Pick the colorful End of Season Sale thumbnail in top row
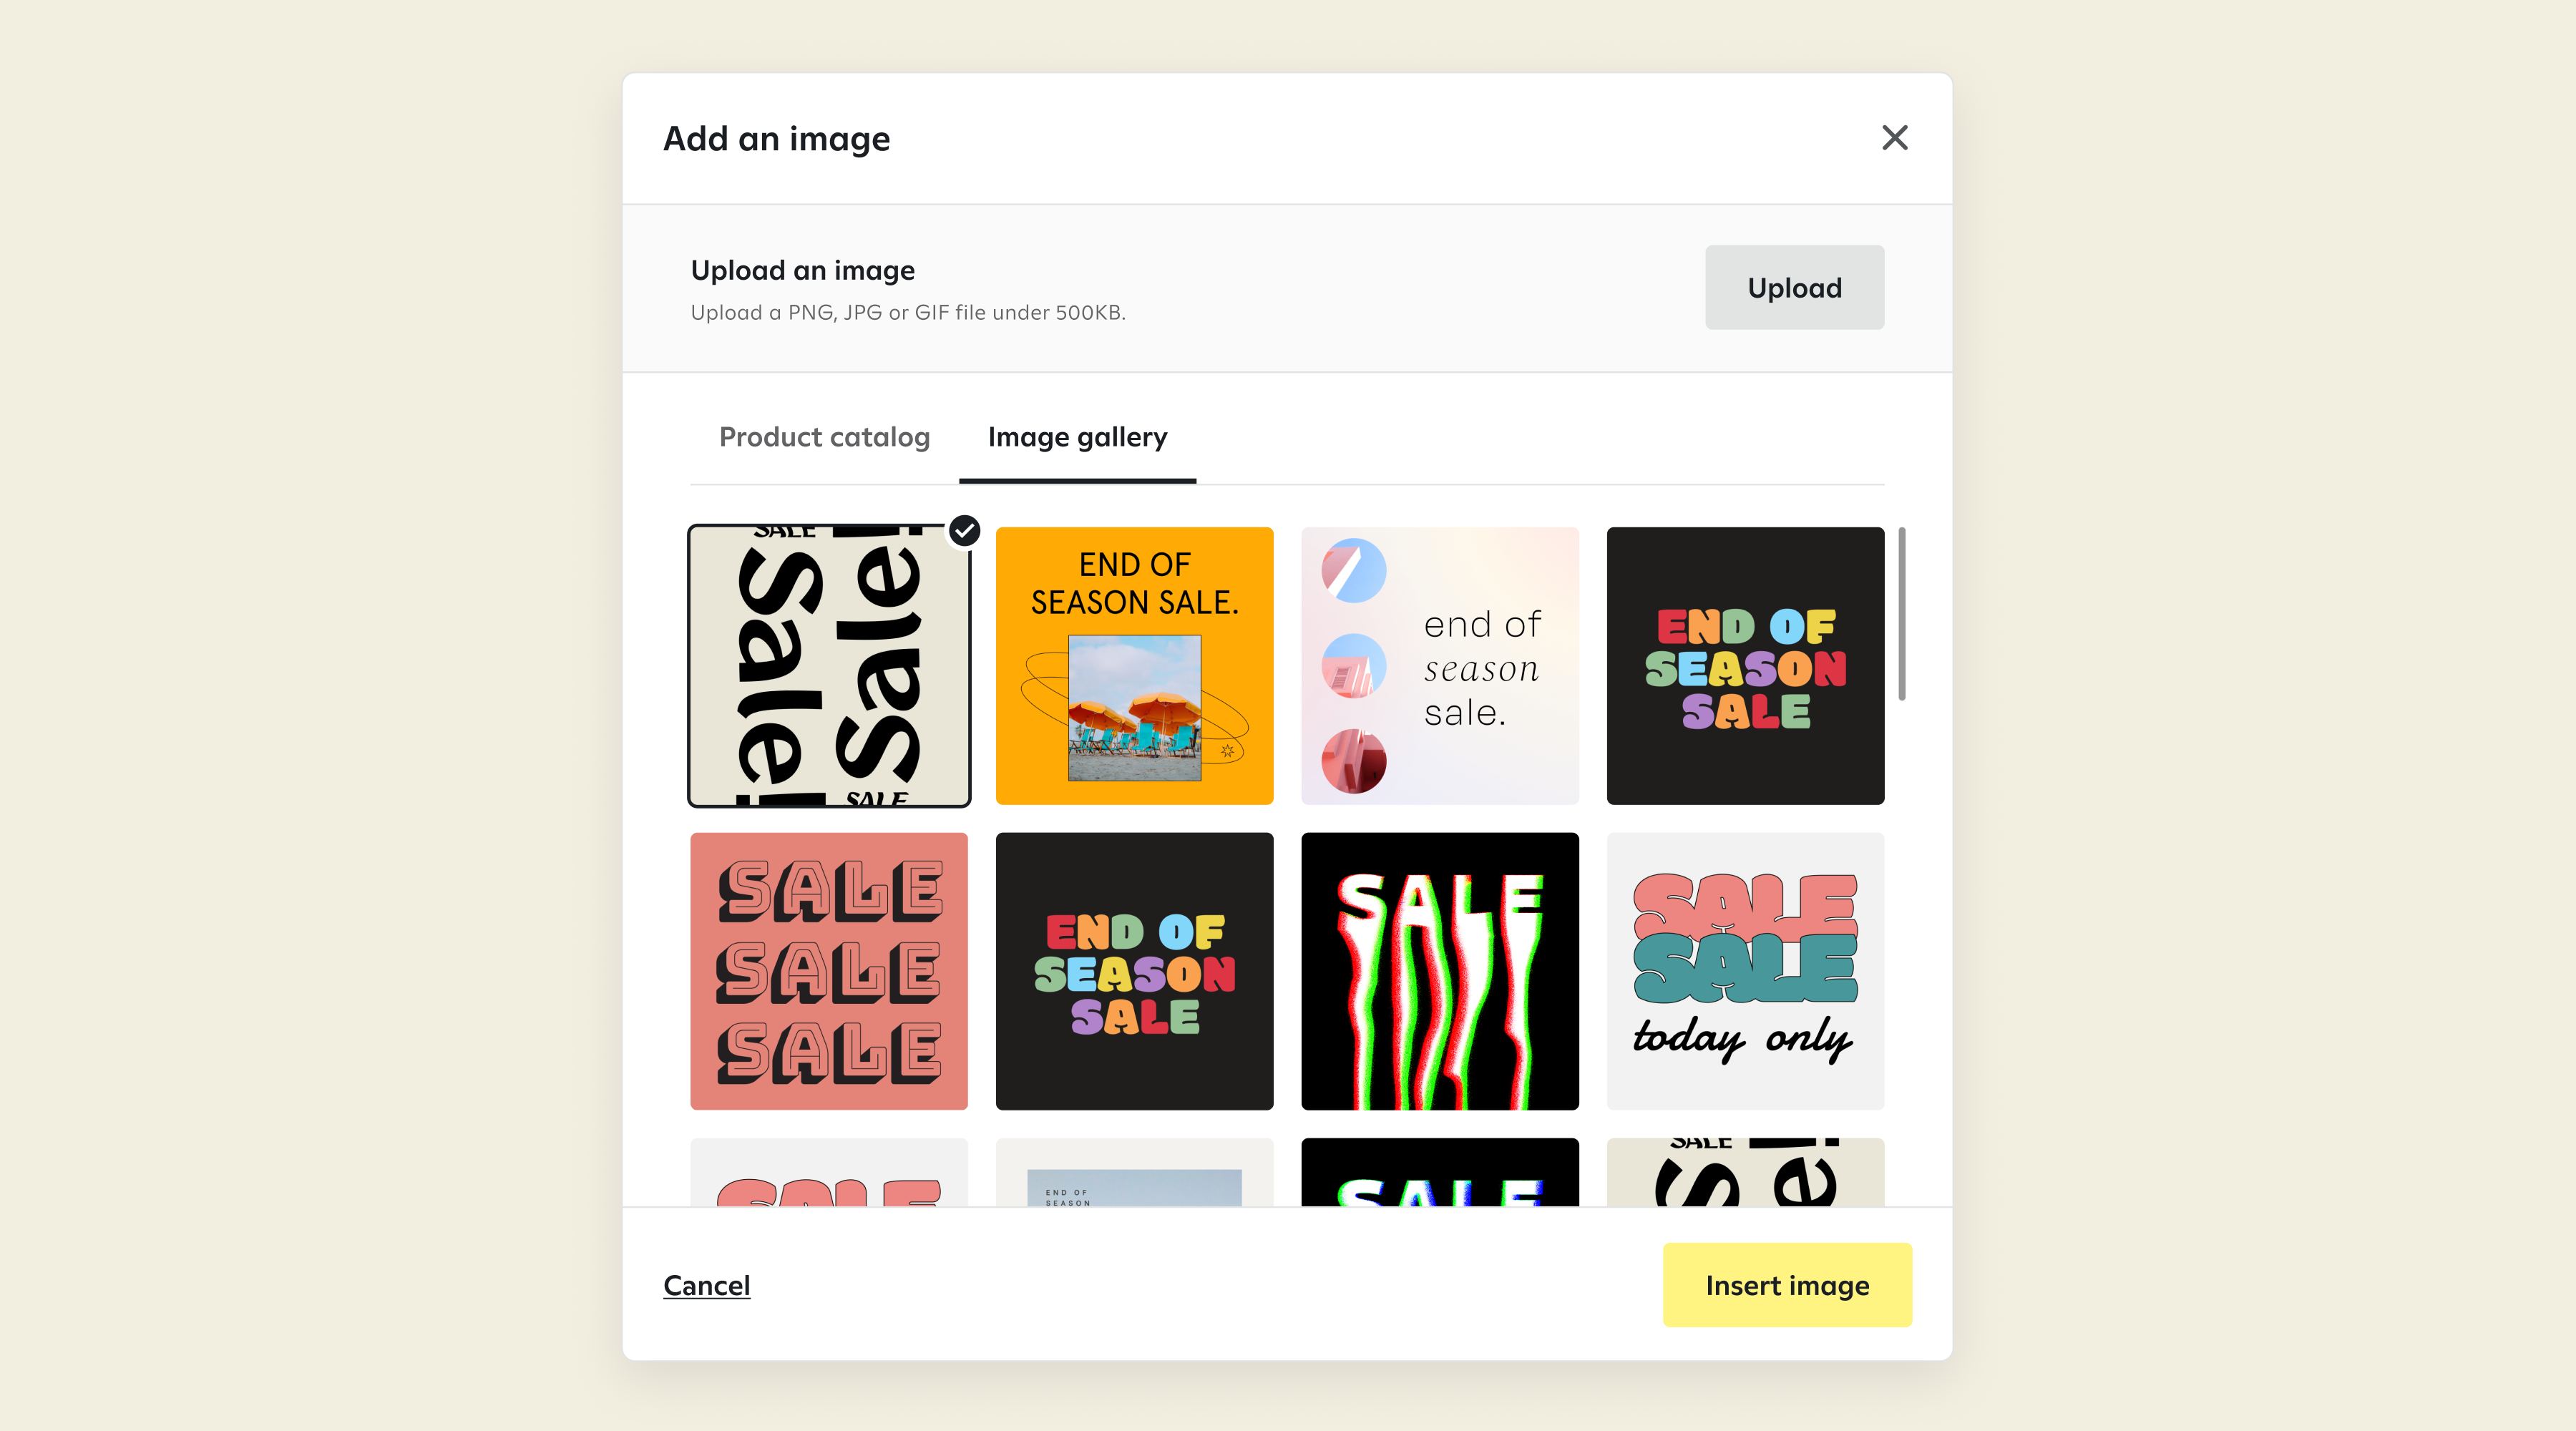 pyautogui.click(x=1745, y=666)
